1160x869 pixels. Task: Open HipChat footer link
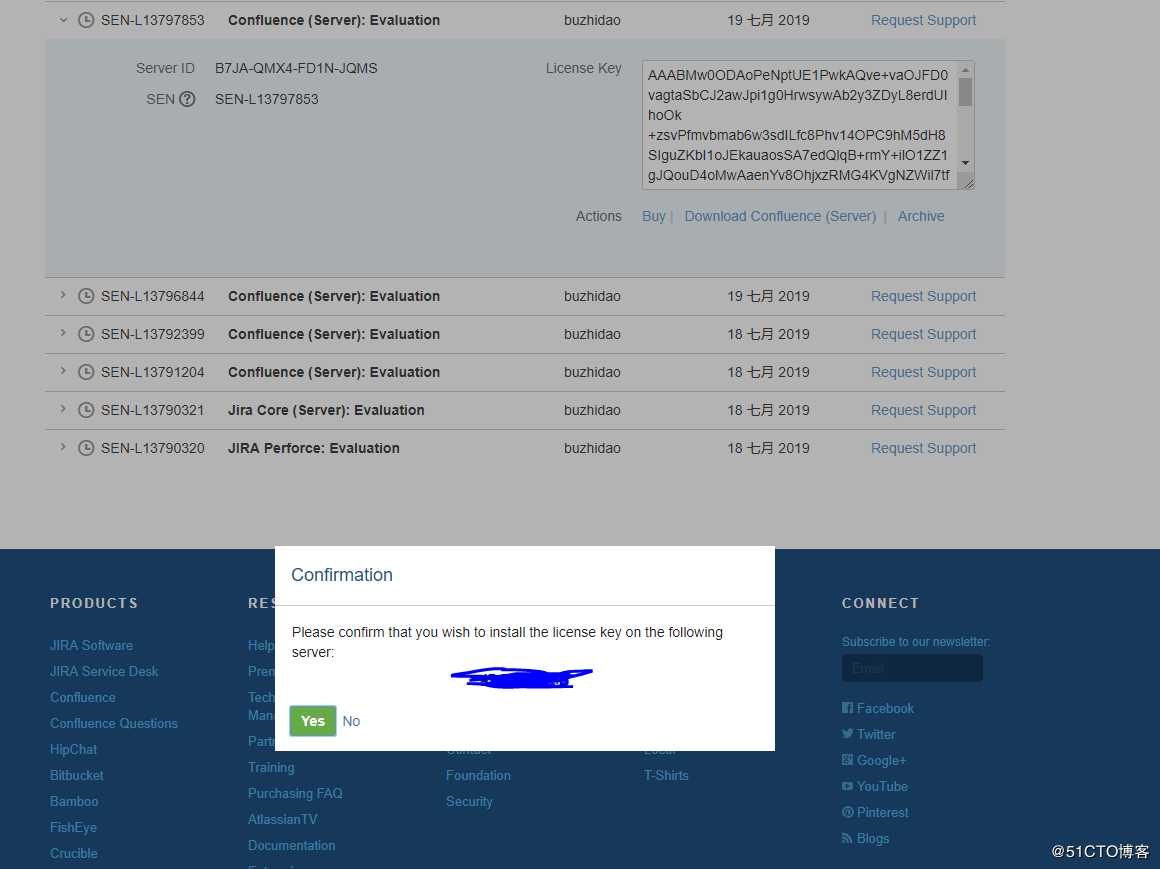[x=73, y=749]
